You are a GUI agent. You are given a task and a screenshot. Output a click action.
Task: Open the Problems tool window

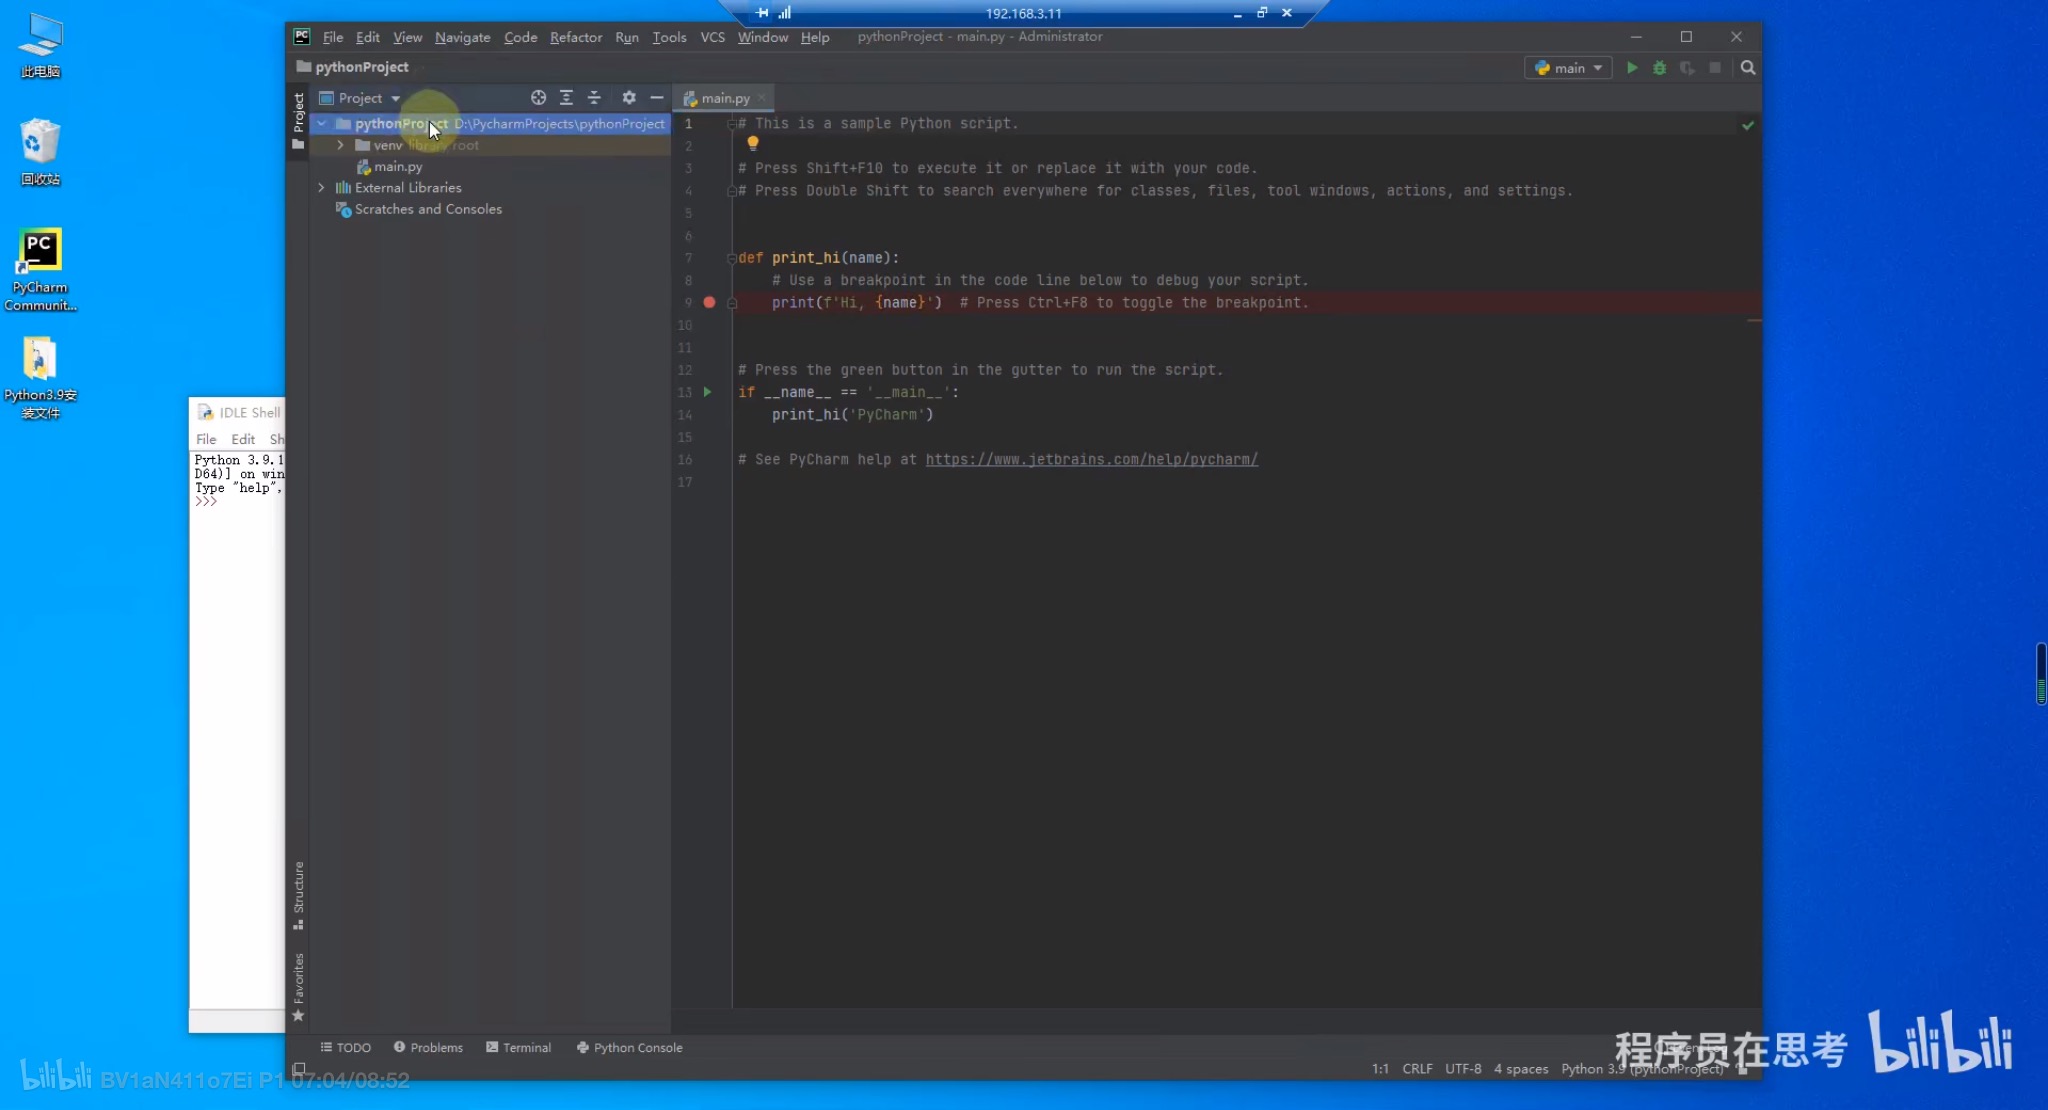(x=428, y=1047)
